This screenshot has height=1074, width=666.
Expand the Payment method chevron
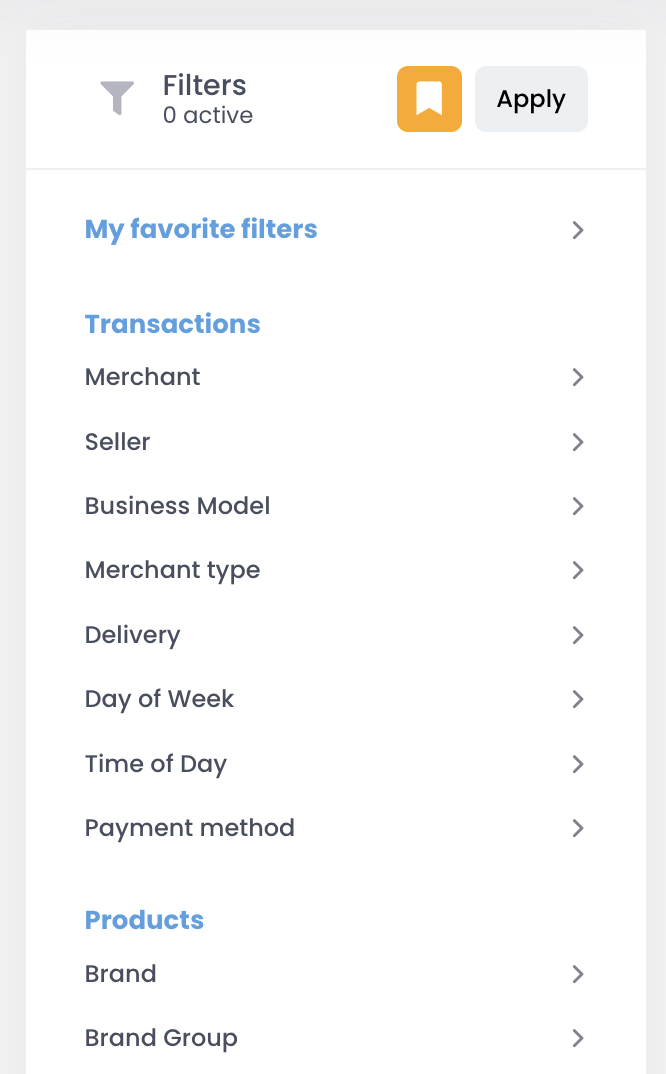pyautogui.click(x=578, y=828)
